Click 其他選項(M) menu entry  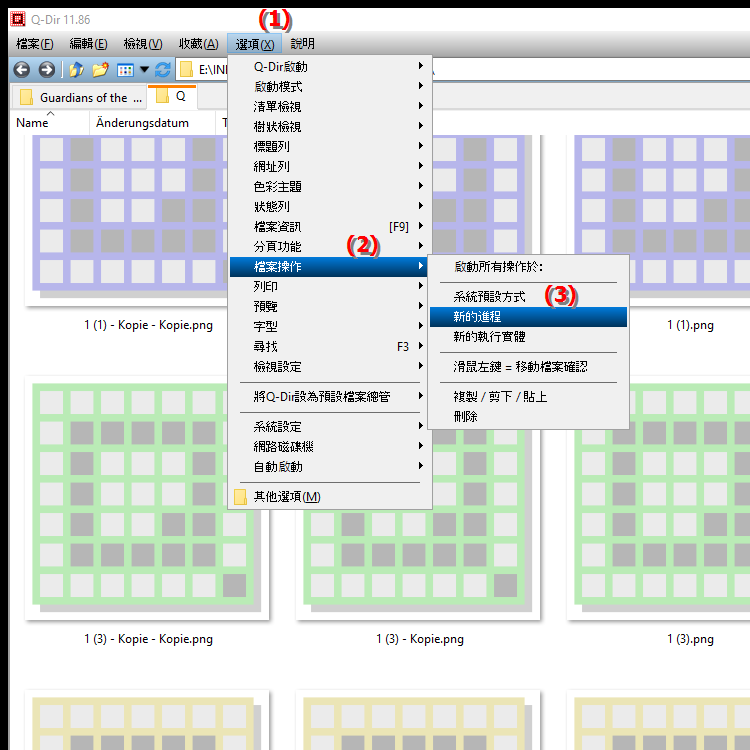click(330, 497)
